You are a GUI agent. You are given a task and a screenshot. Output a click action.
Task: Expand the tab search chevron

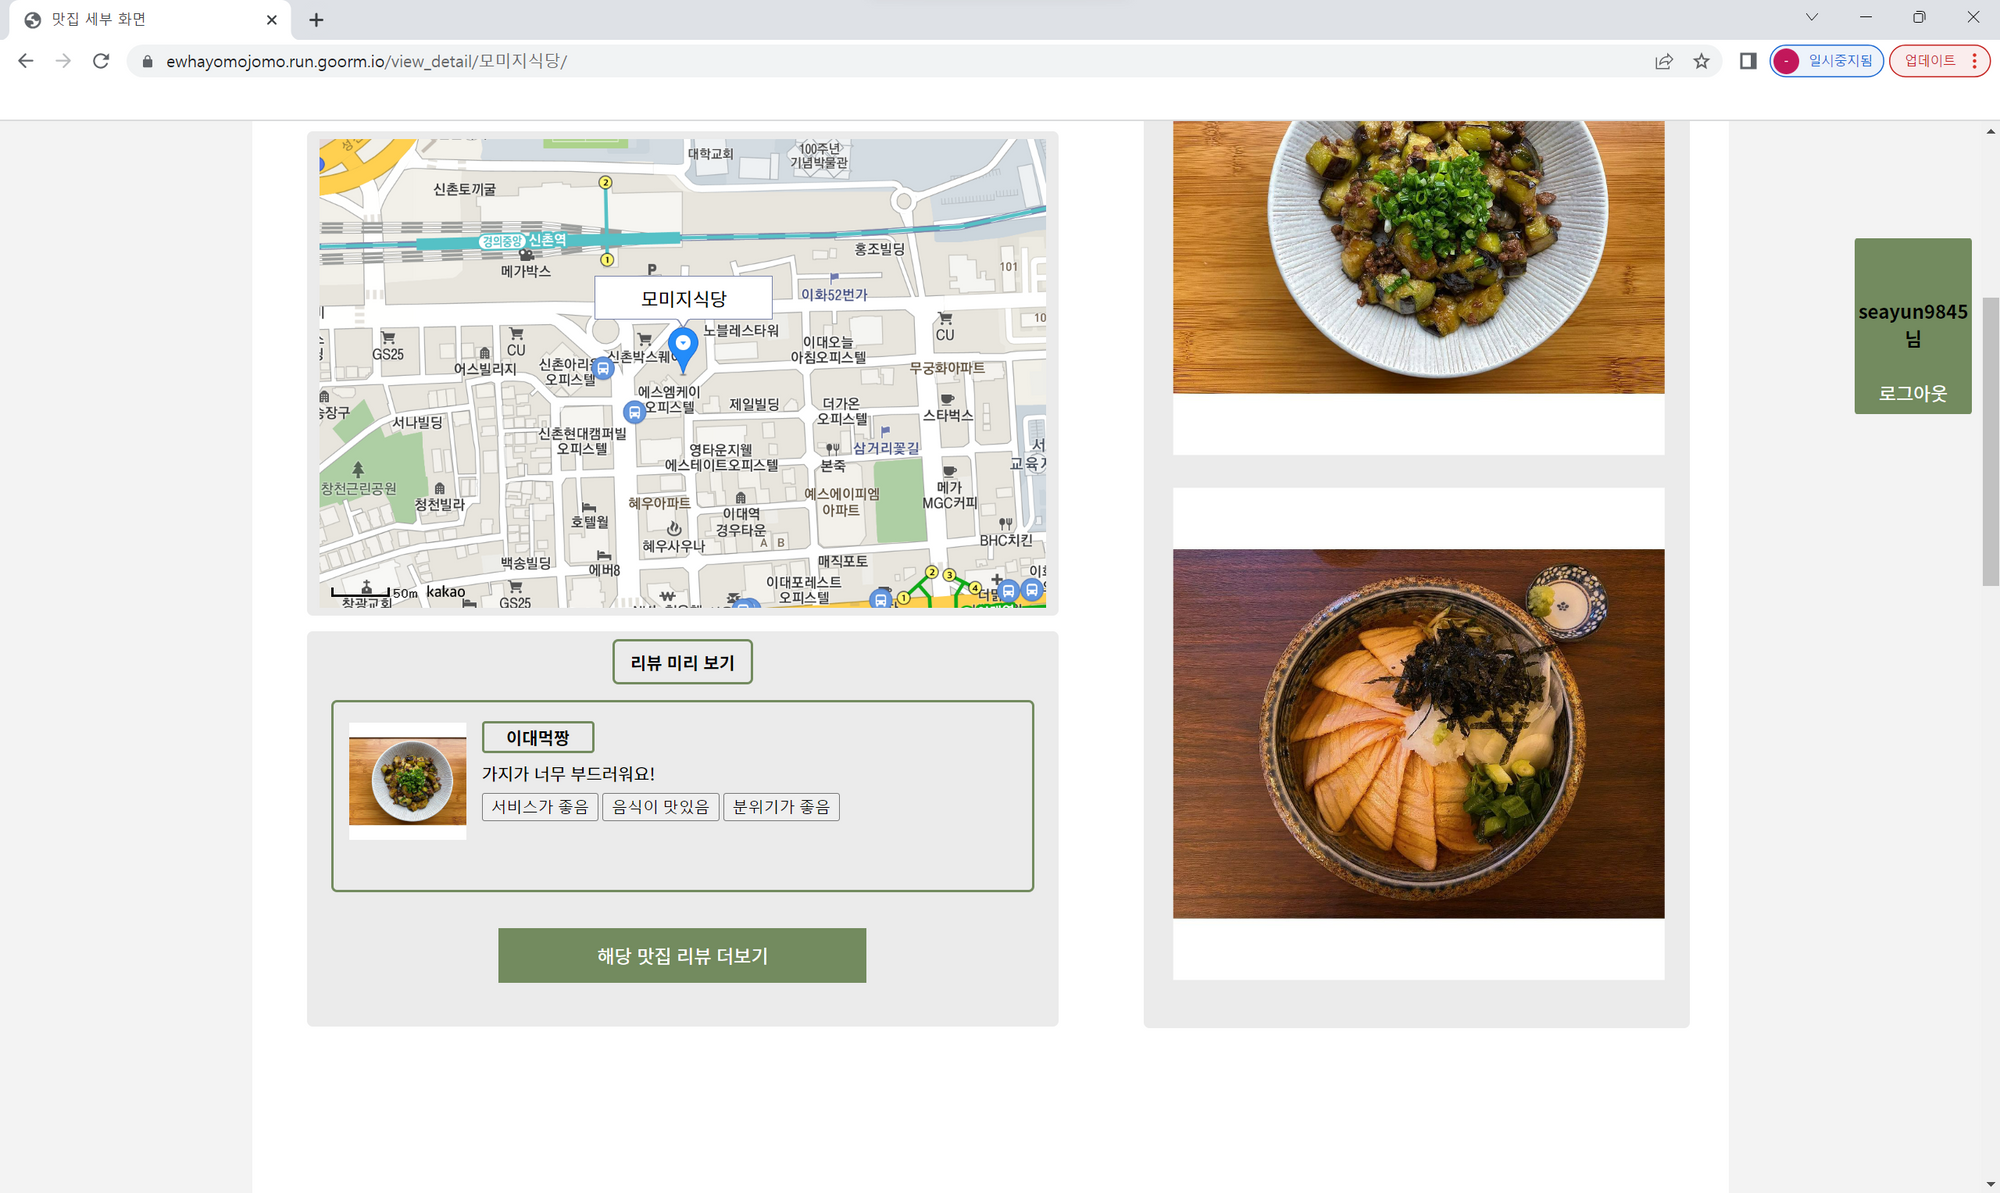(1811, 17)
